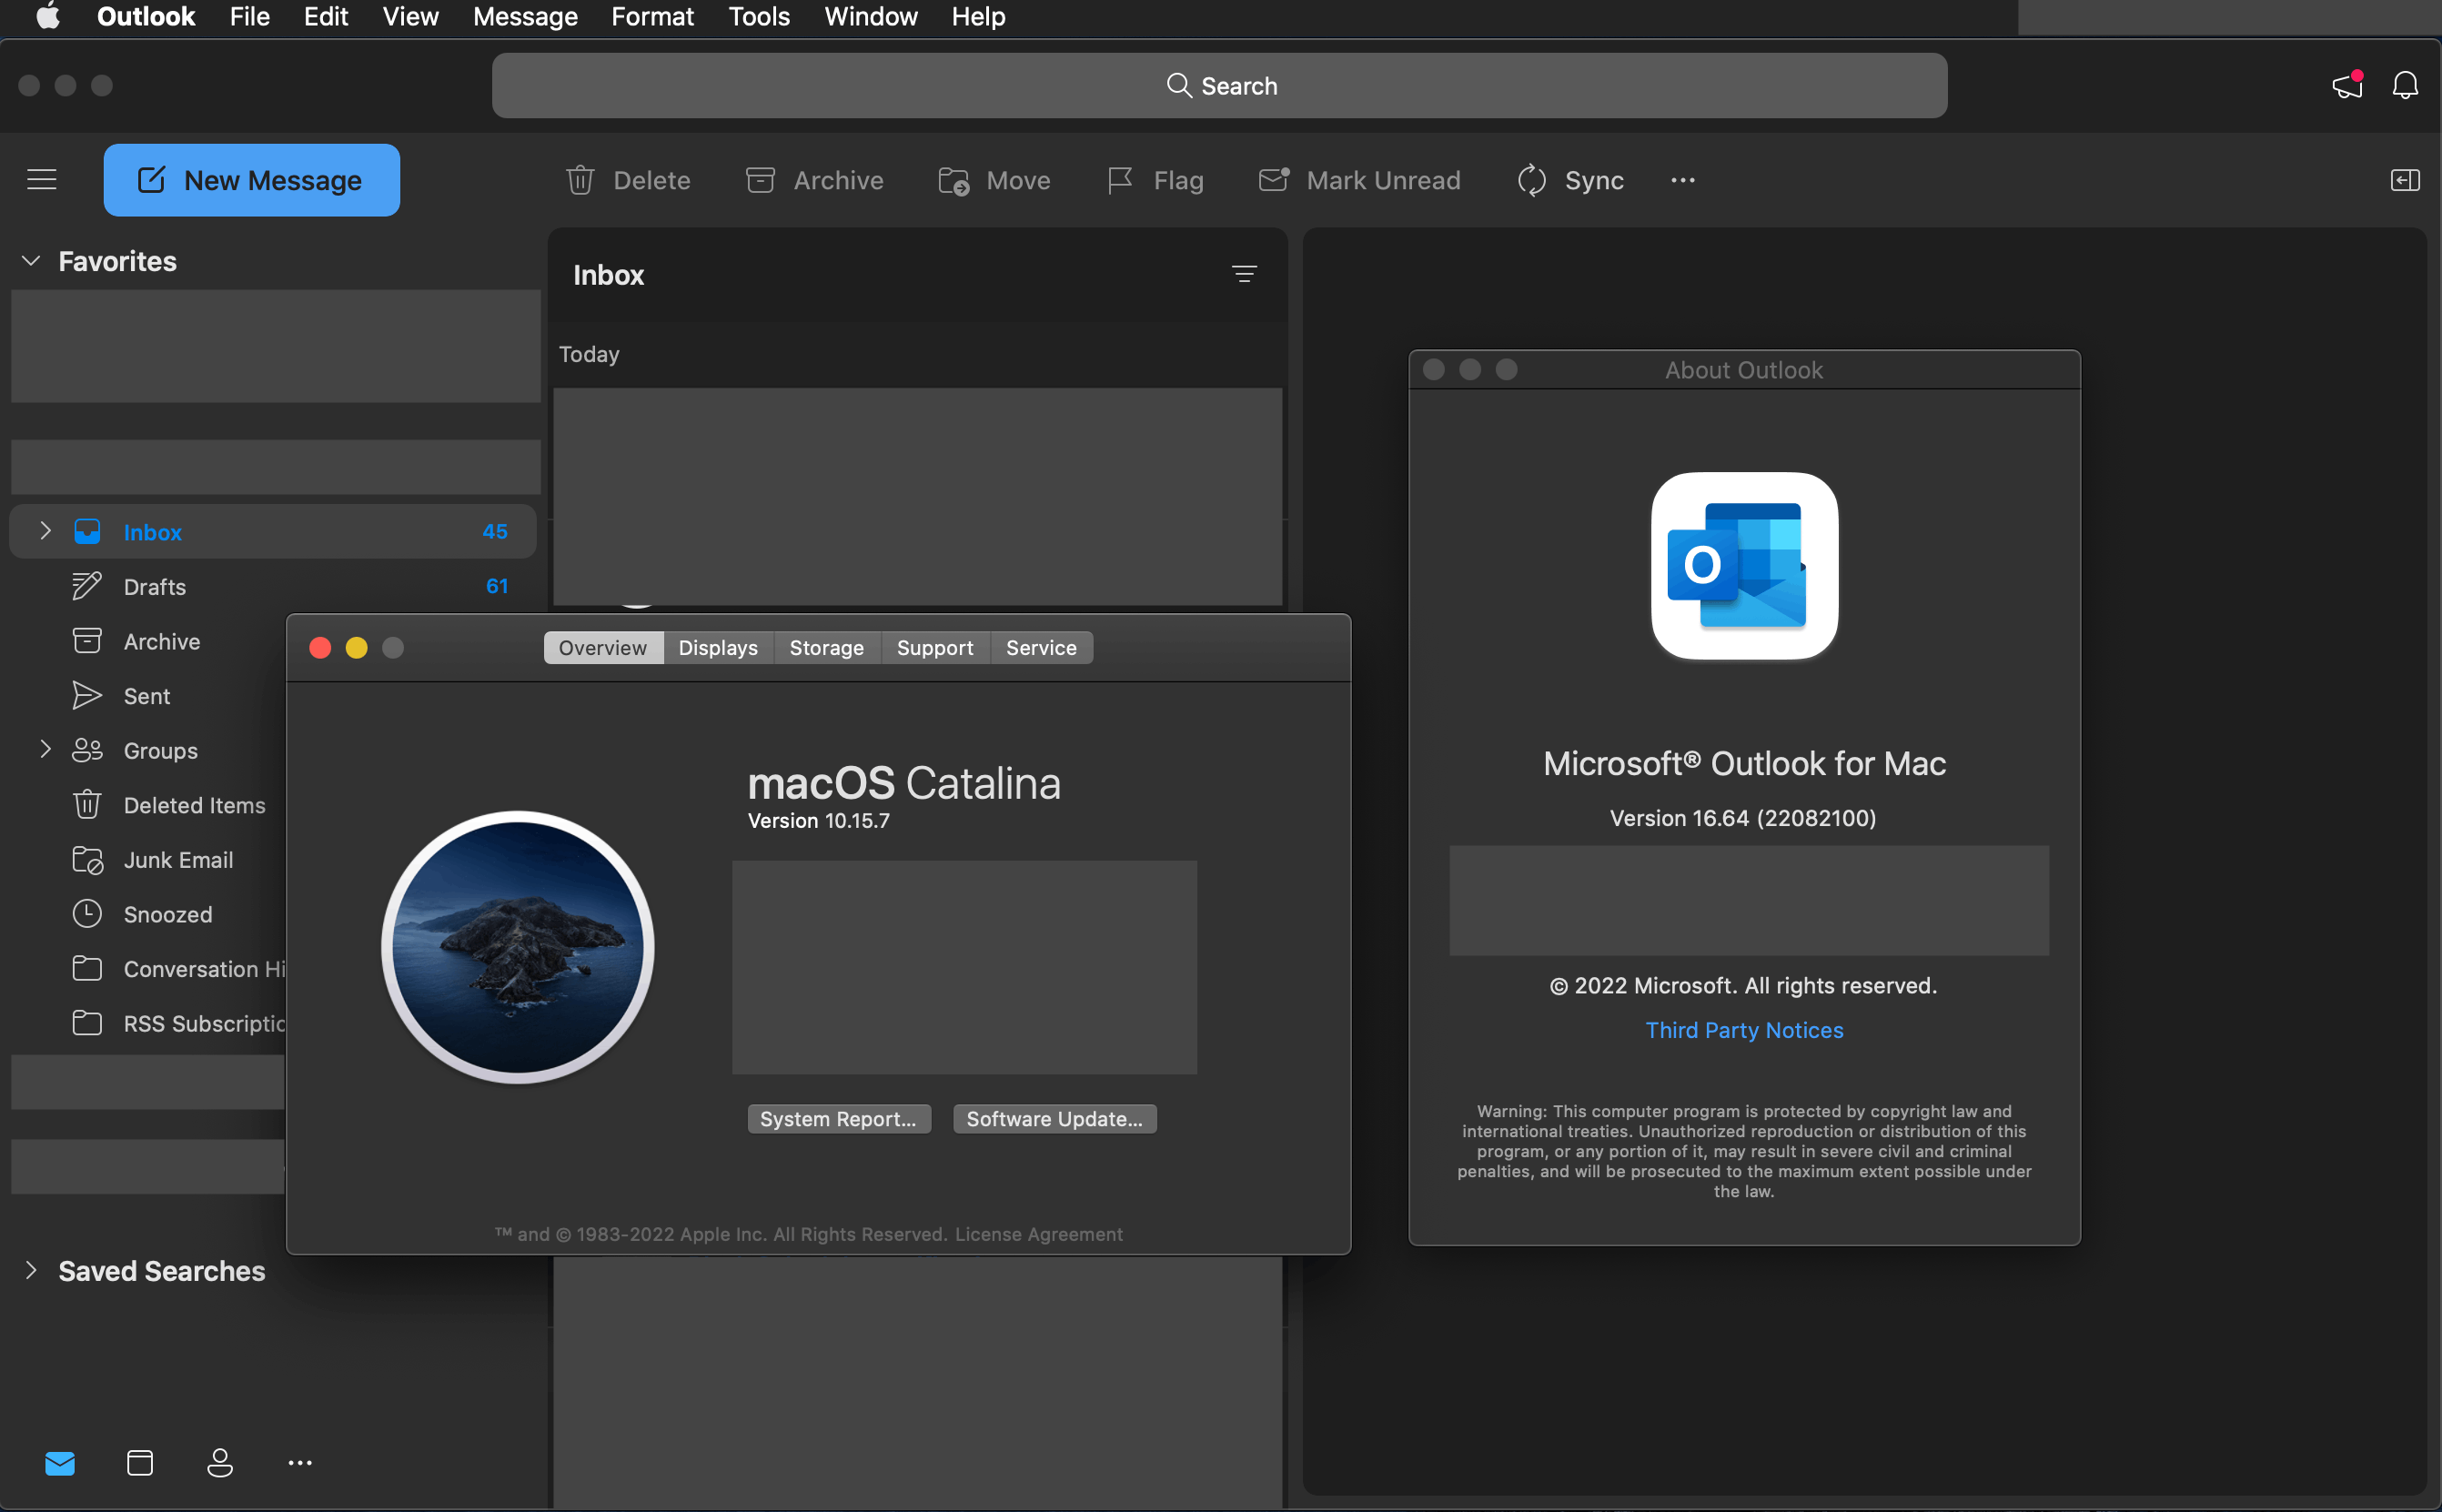Click the macOS Catalina island image
This screenshot has width=2442, height=1512.
click(518, 946)
